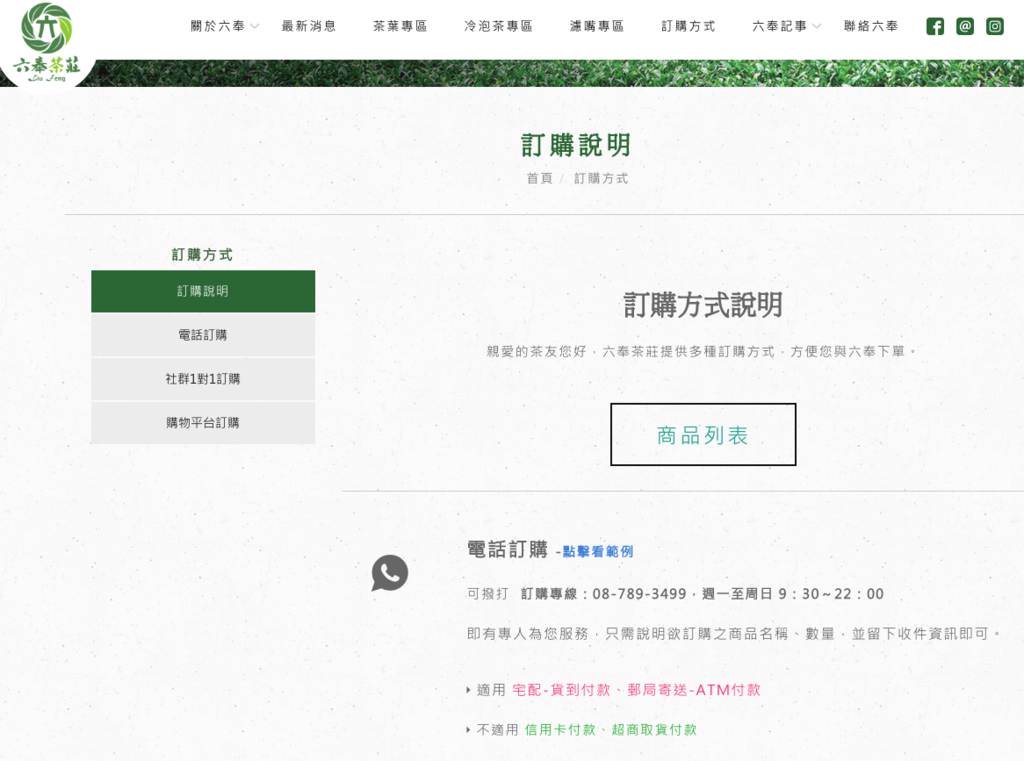Click 訂購方式 in the top menu
This screenshot has width=1024, height=761.
(x=688, y=27)
